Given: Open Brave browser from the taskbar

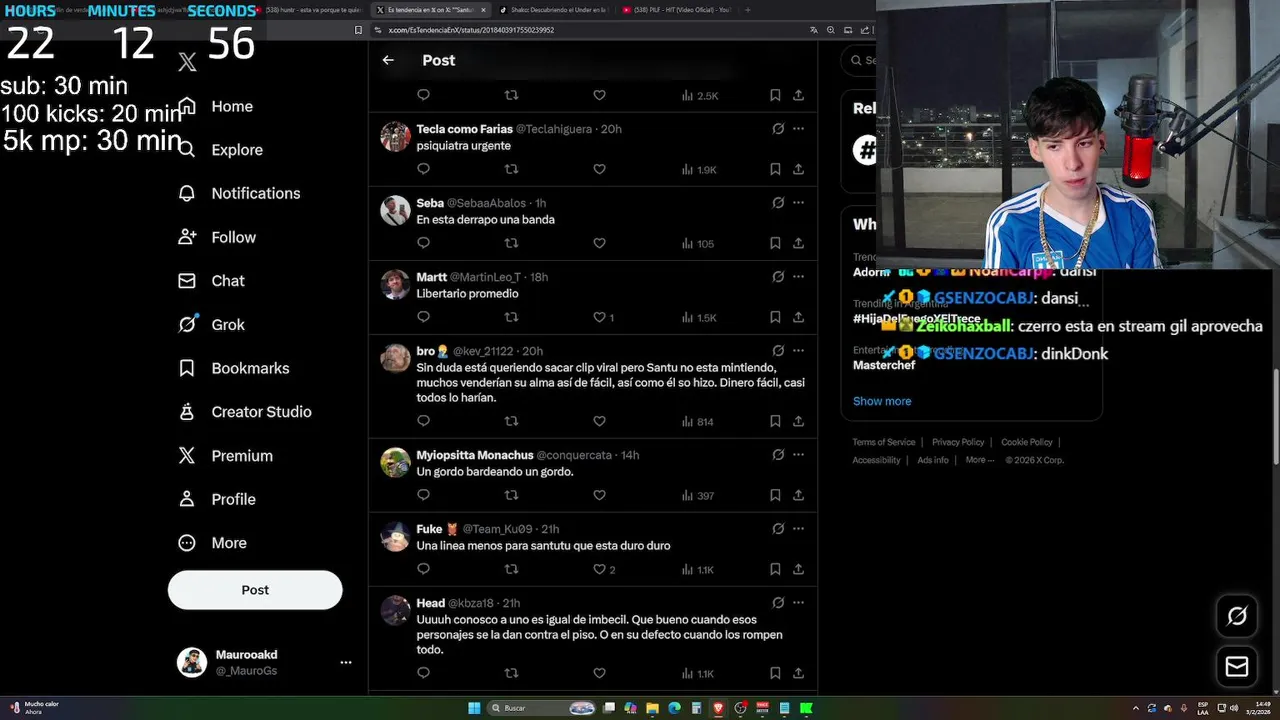Looking at the screenshot, I should [x=718, y=708].
